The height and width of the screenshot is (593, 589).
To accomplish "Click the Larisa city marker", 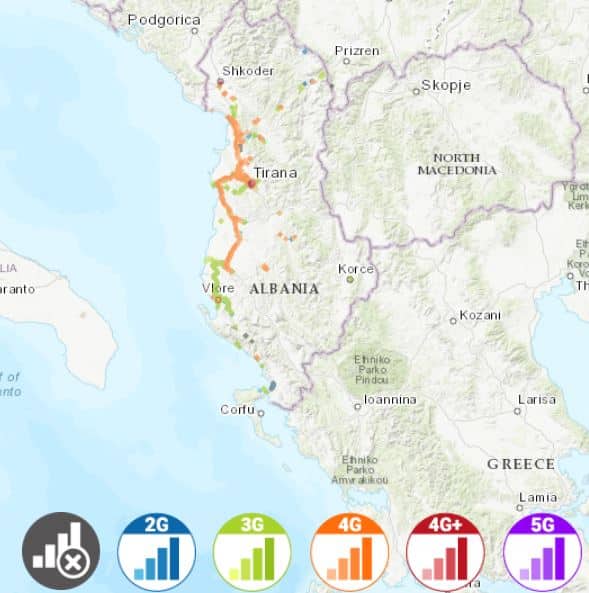I will tap(518, 411).
